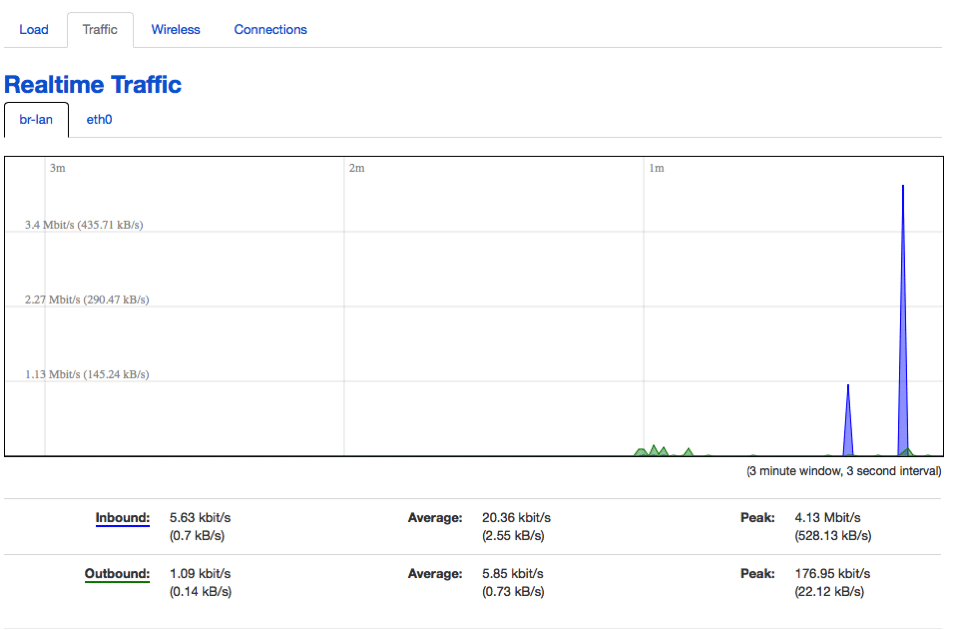Click the 3 minute window interval note
This screenshot has height=630, width=958.
pos(843,471)
